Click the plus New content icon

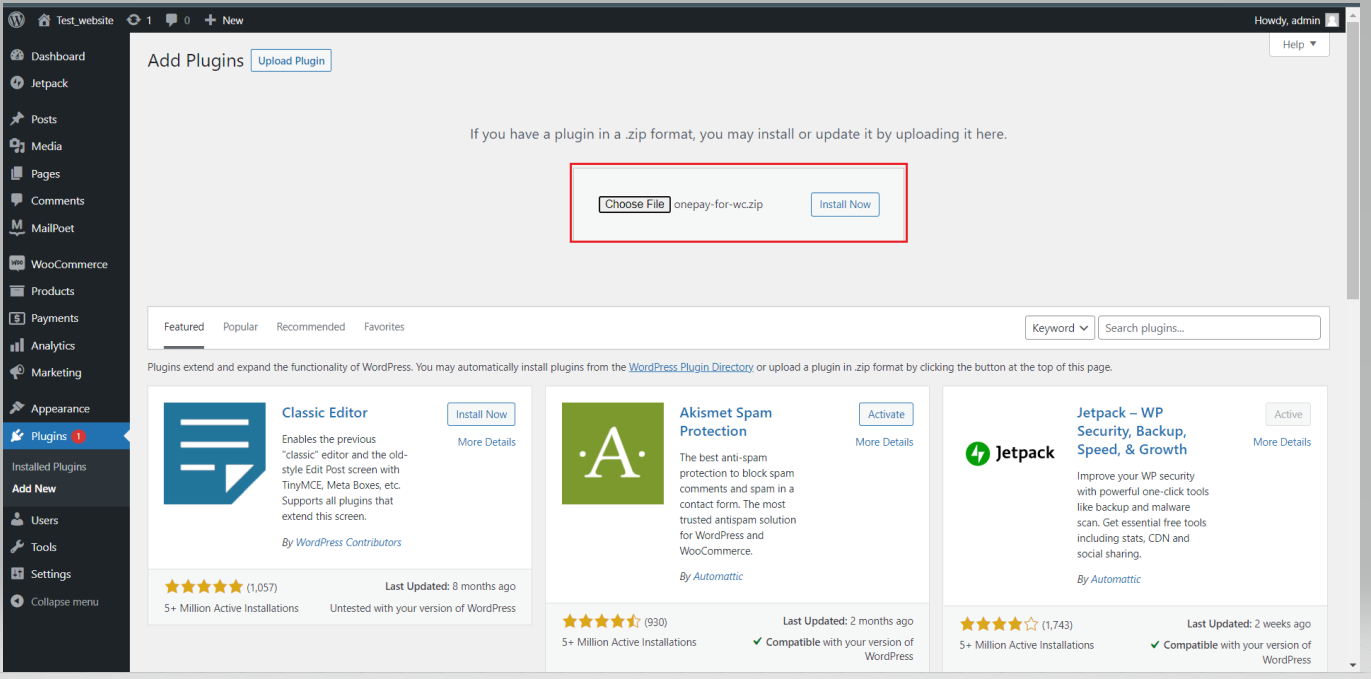[x=210, y=20]
